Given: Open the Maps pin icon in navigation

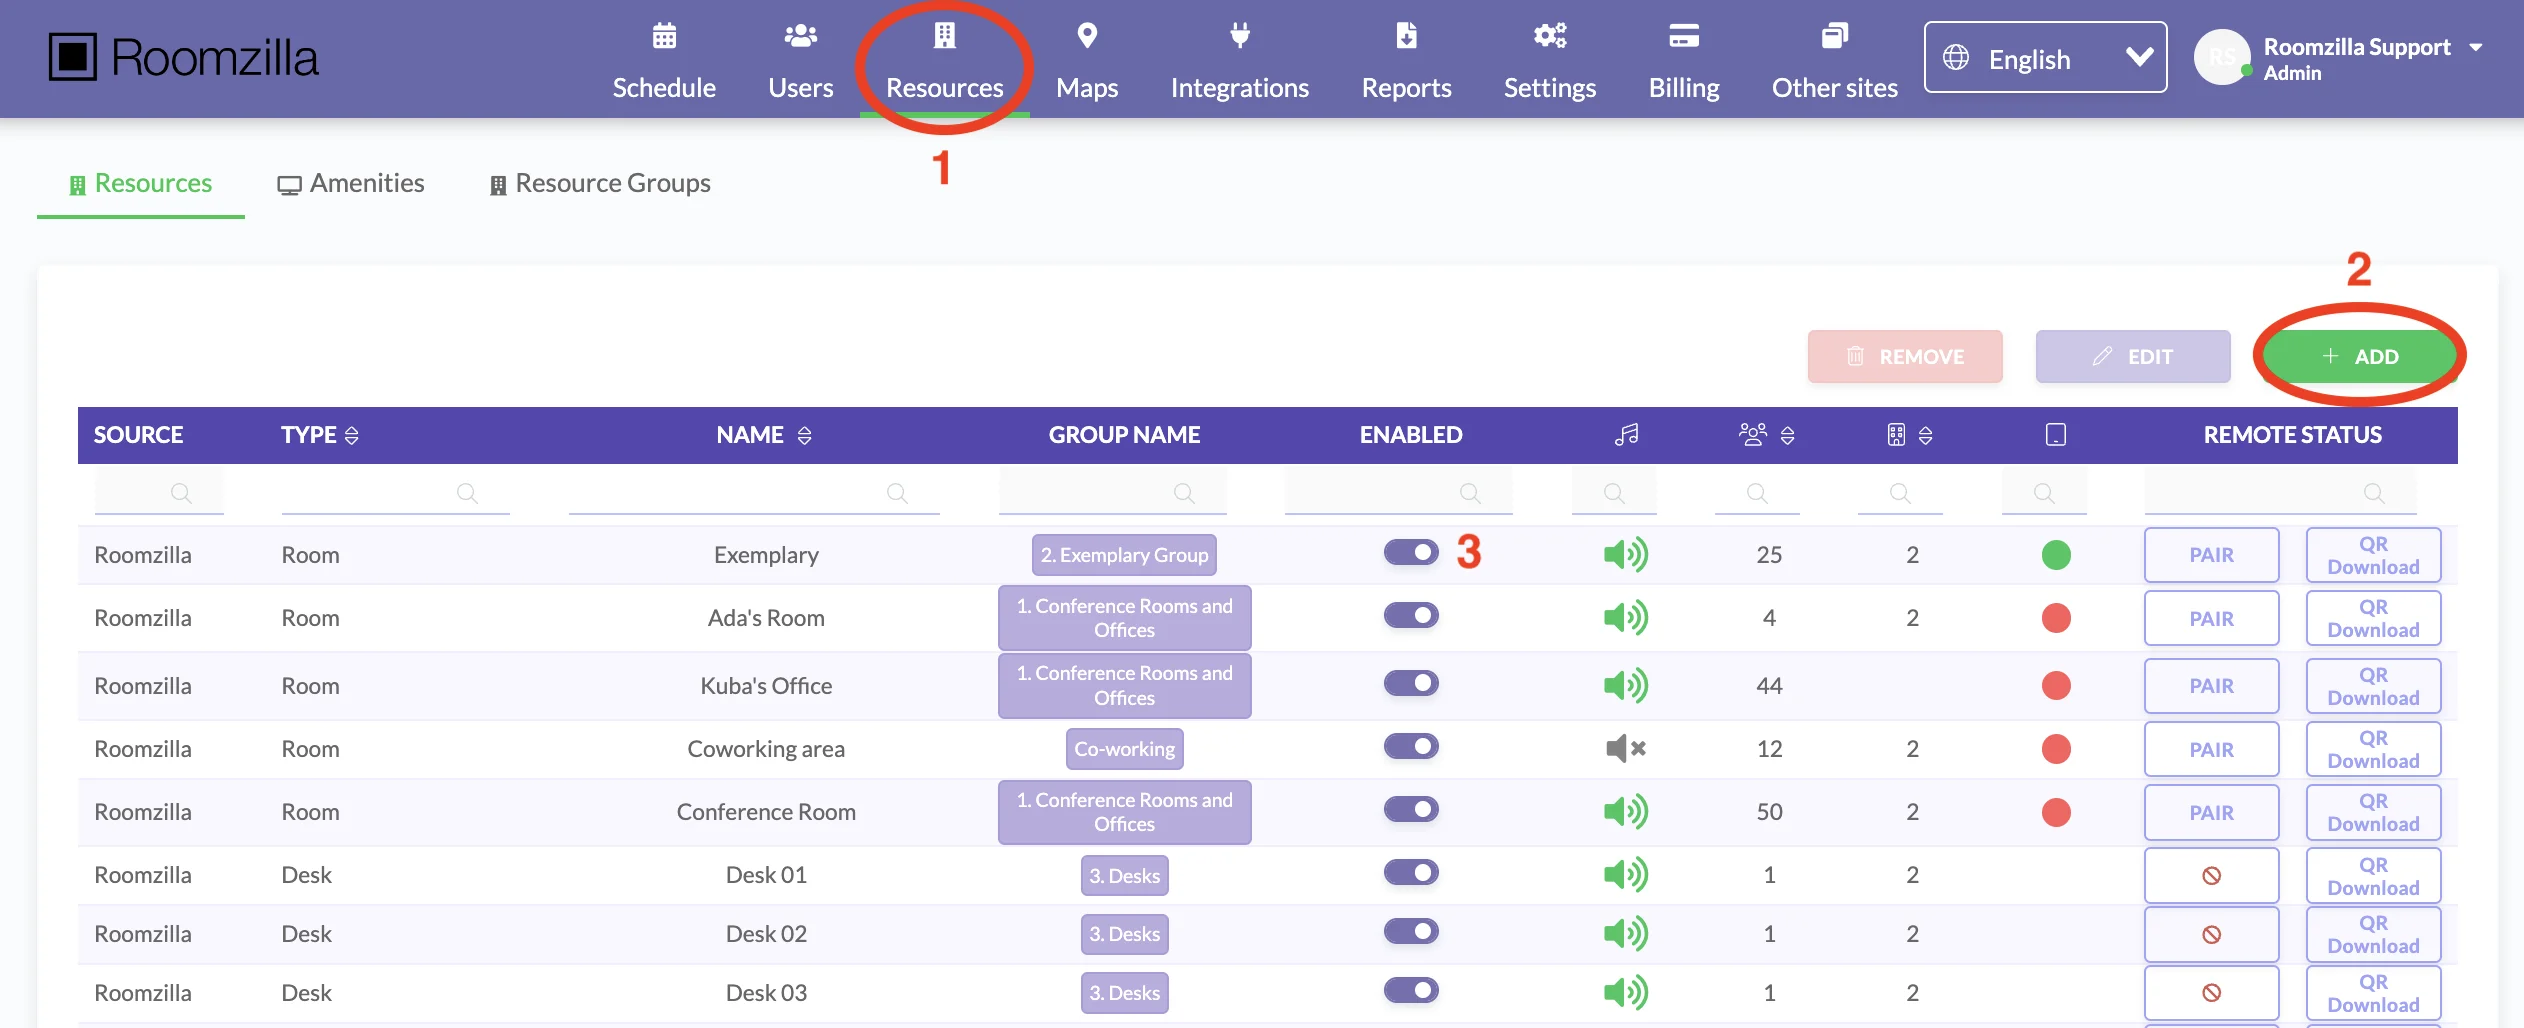Looking at the screenshot, I should [x=1087, y=36].
